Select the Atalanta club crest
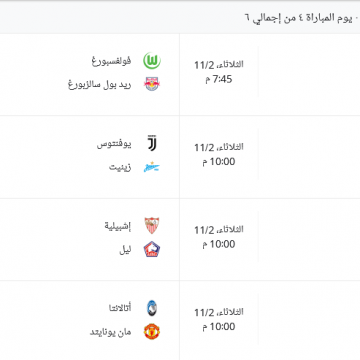This screenshot has height=360, width=360. (152, 308)
